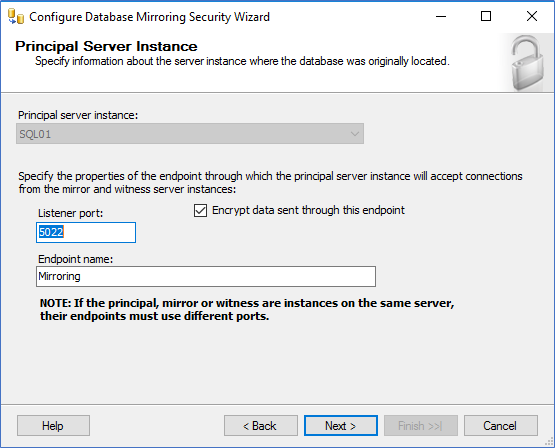Open Help for this wizard page
The width and height of the screenshot is (555, 448).
pyautogui.click(x=53, y=426)
